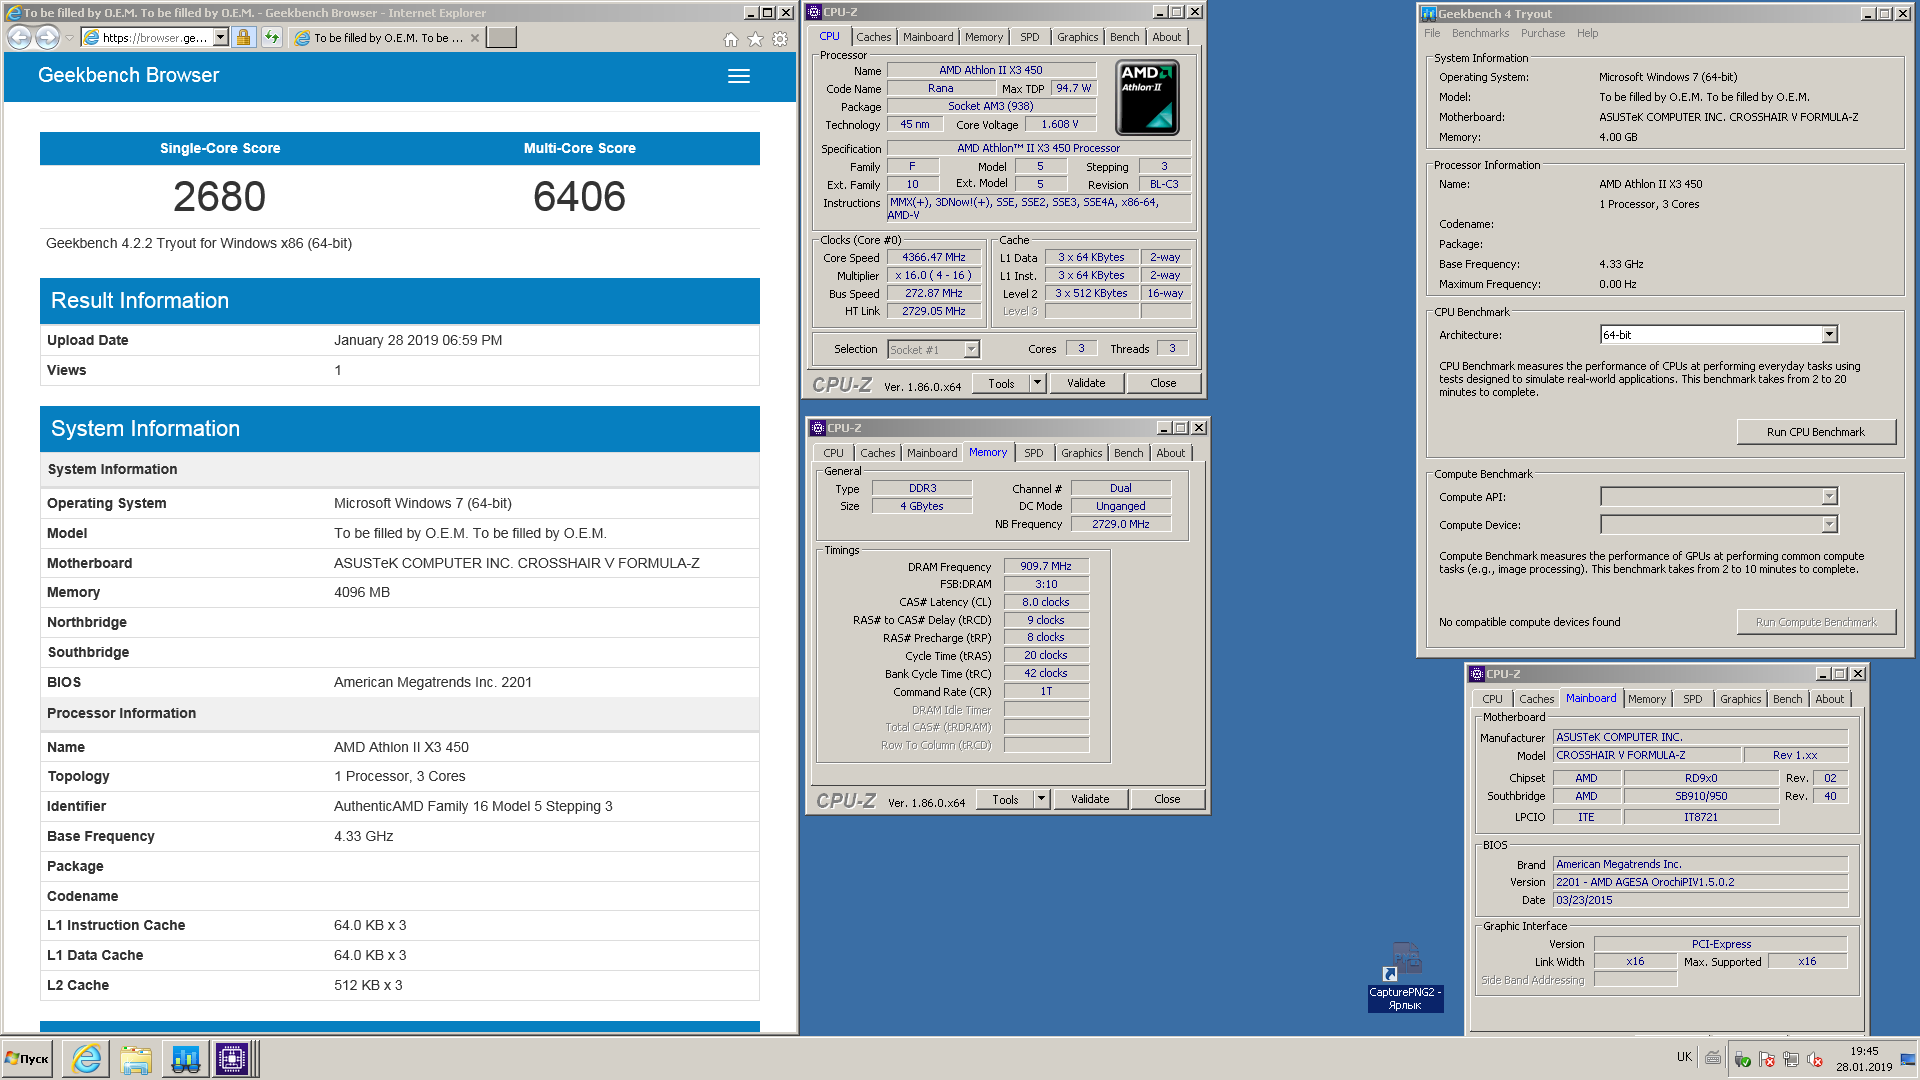Viewport: 1920px width, 1080px height.
Task: Open the Purchase menu in Geekbench 4
Action: (x=1543, y=33)
